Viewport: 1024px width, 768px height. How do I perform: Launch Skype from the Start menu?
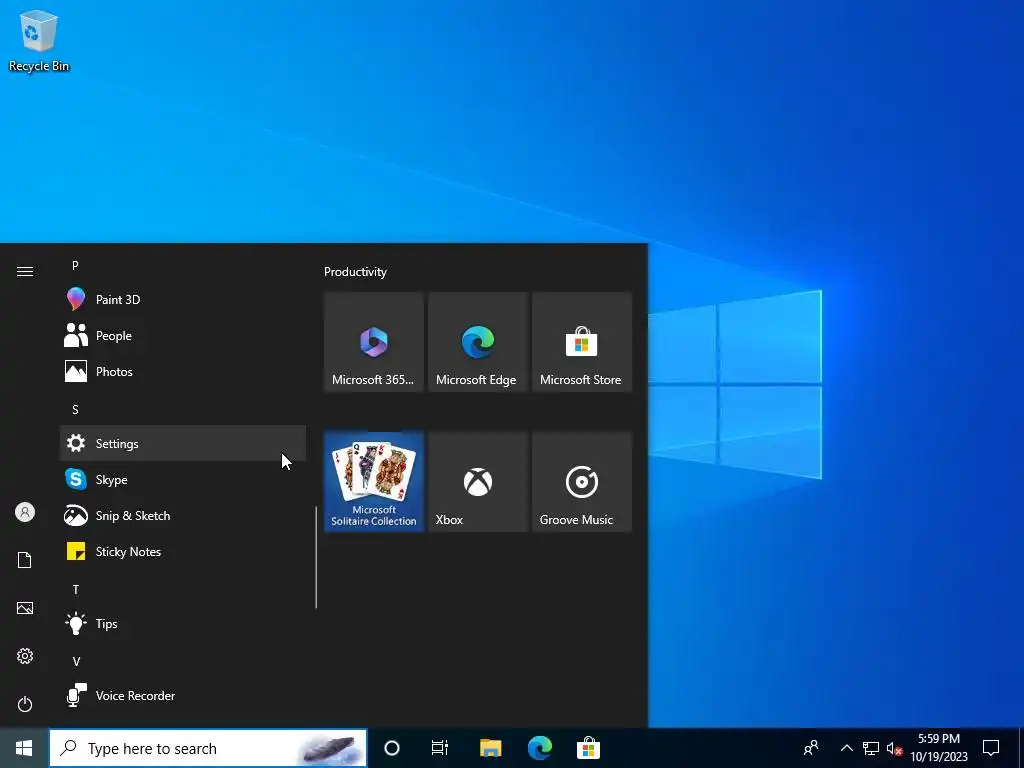(x=183, y=479)
